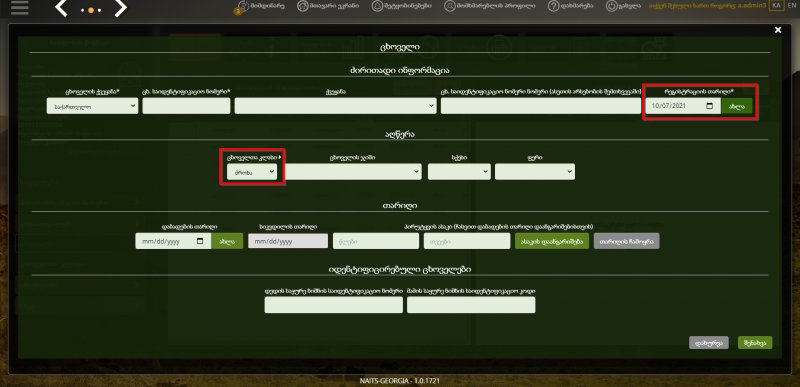
Task: Click the new identification number field
Action: pyautogui.click(x=541, y=106)
